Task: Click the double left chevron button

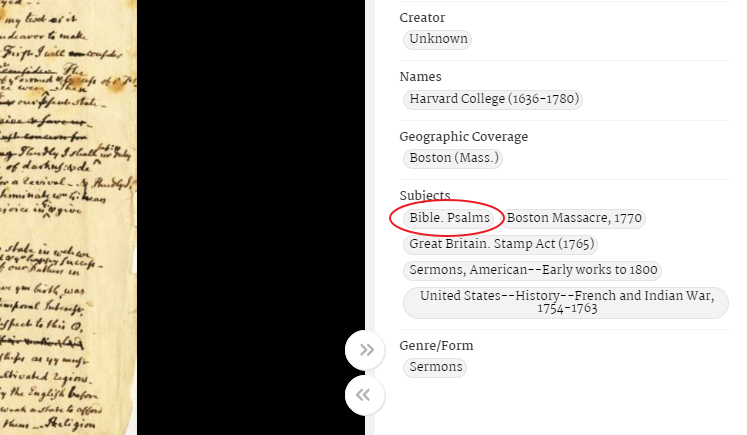Action: (366, 394)
